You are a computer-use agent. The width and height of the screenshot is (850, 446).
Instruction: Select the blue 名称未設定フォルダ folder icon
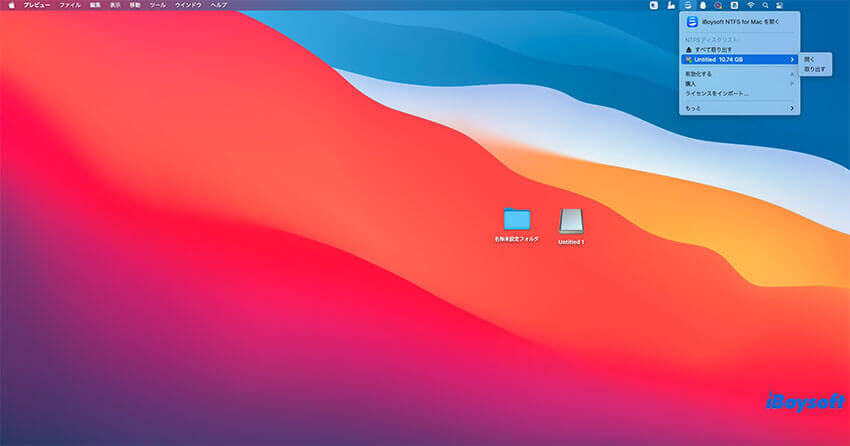516,219
